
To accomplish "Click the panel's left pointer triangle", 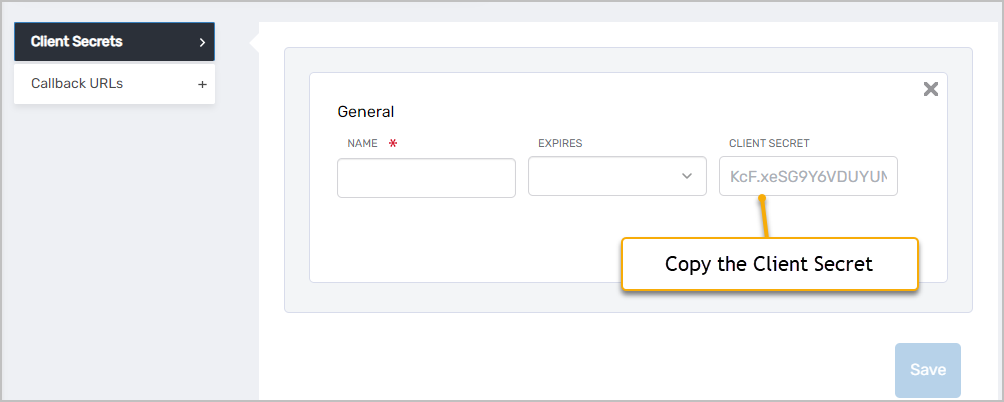I will (x=254, y=42).
